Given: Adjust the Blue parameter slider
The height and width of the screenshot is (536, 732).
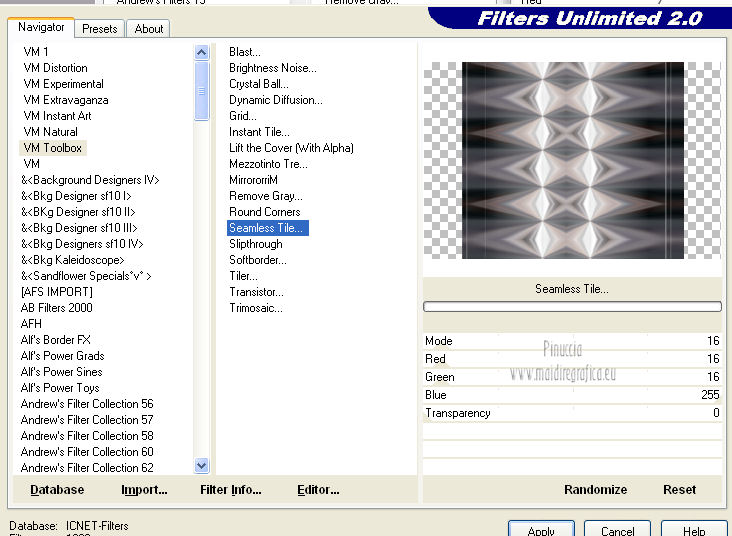Looking at the screenshot, I should coord(572,395).
